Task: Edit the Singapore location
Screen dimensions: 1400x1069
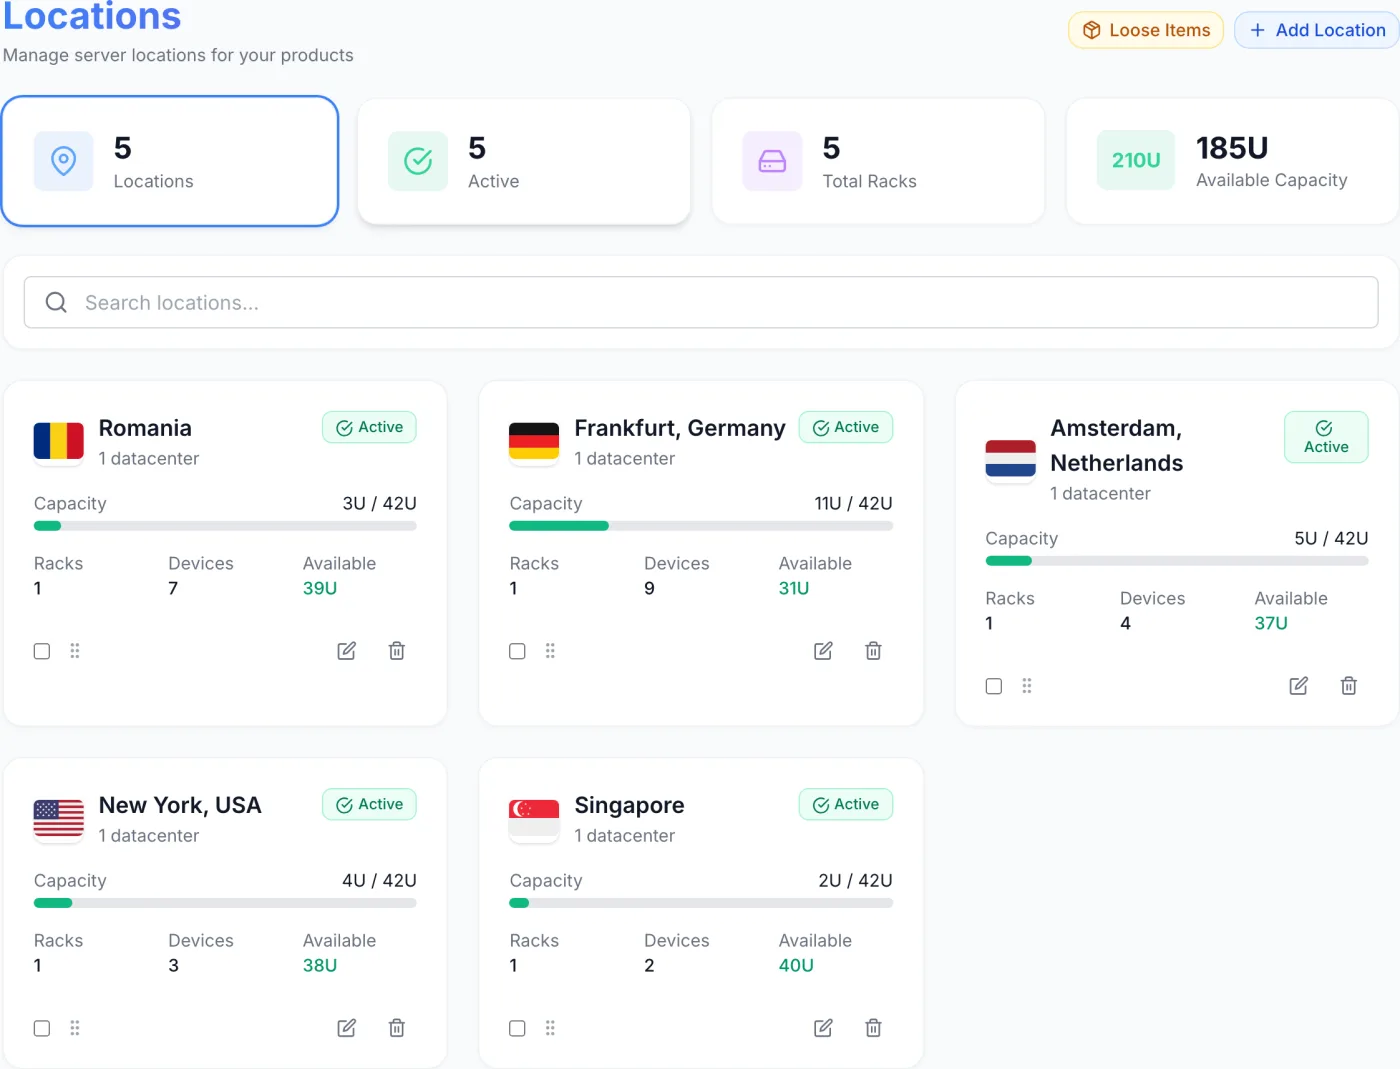Action: (823, 1028)
